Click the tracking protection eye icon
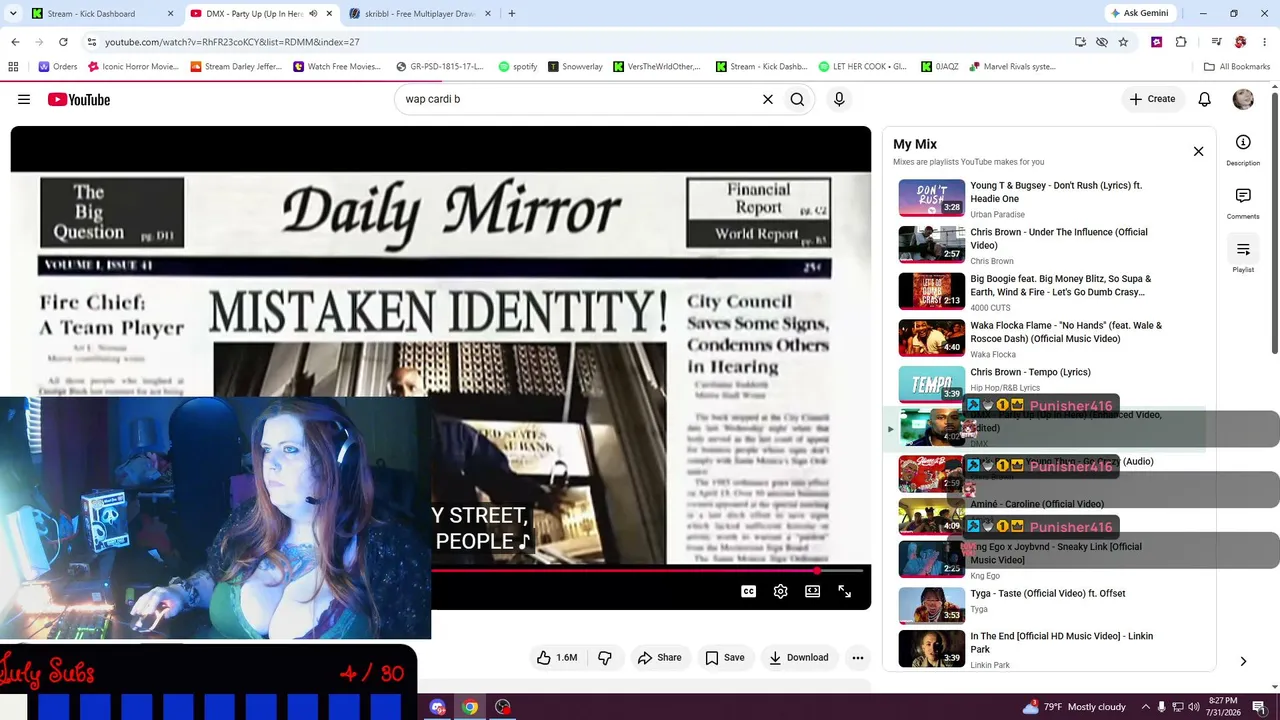The image size is (1280, 720). click(1102, 42)
